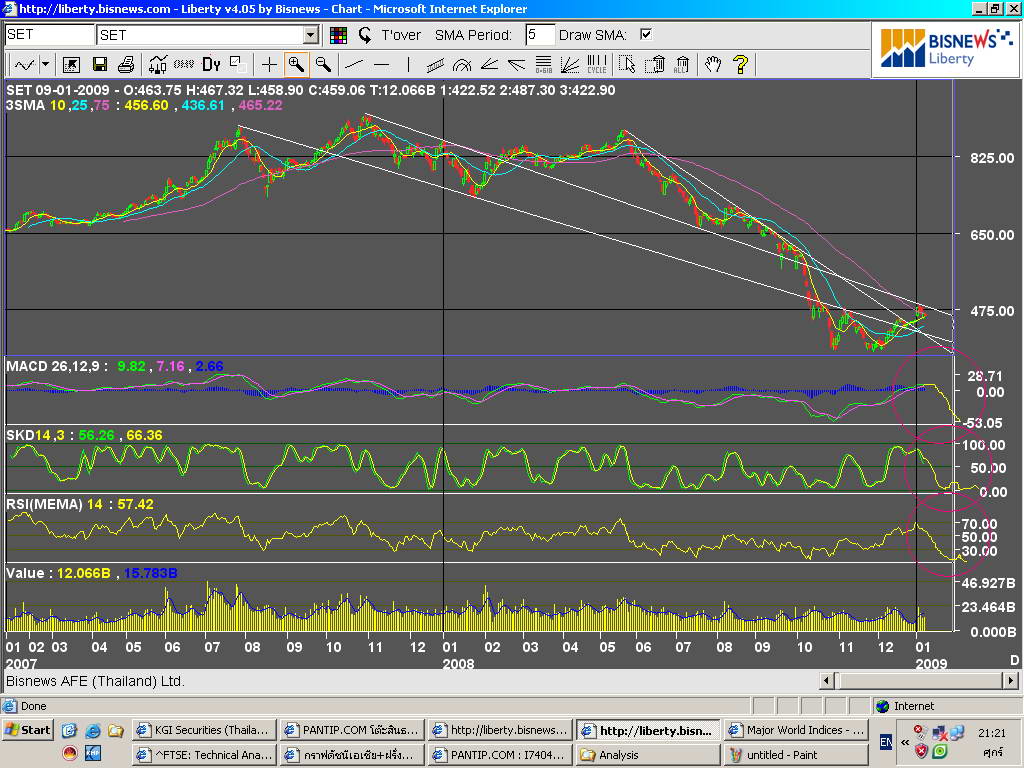Click the 825.00 price axis label

click(x=992, y=158)
